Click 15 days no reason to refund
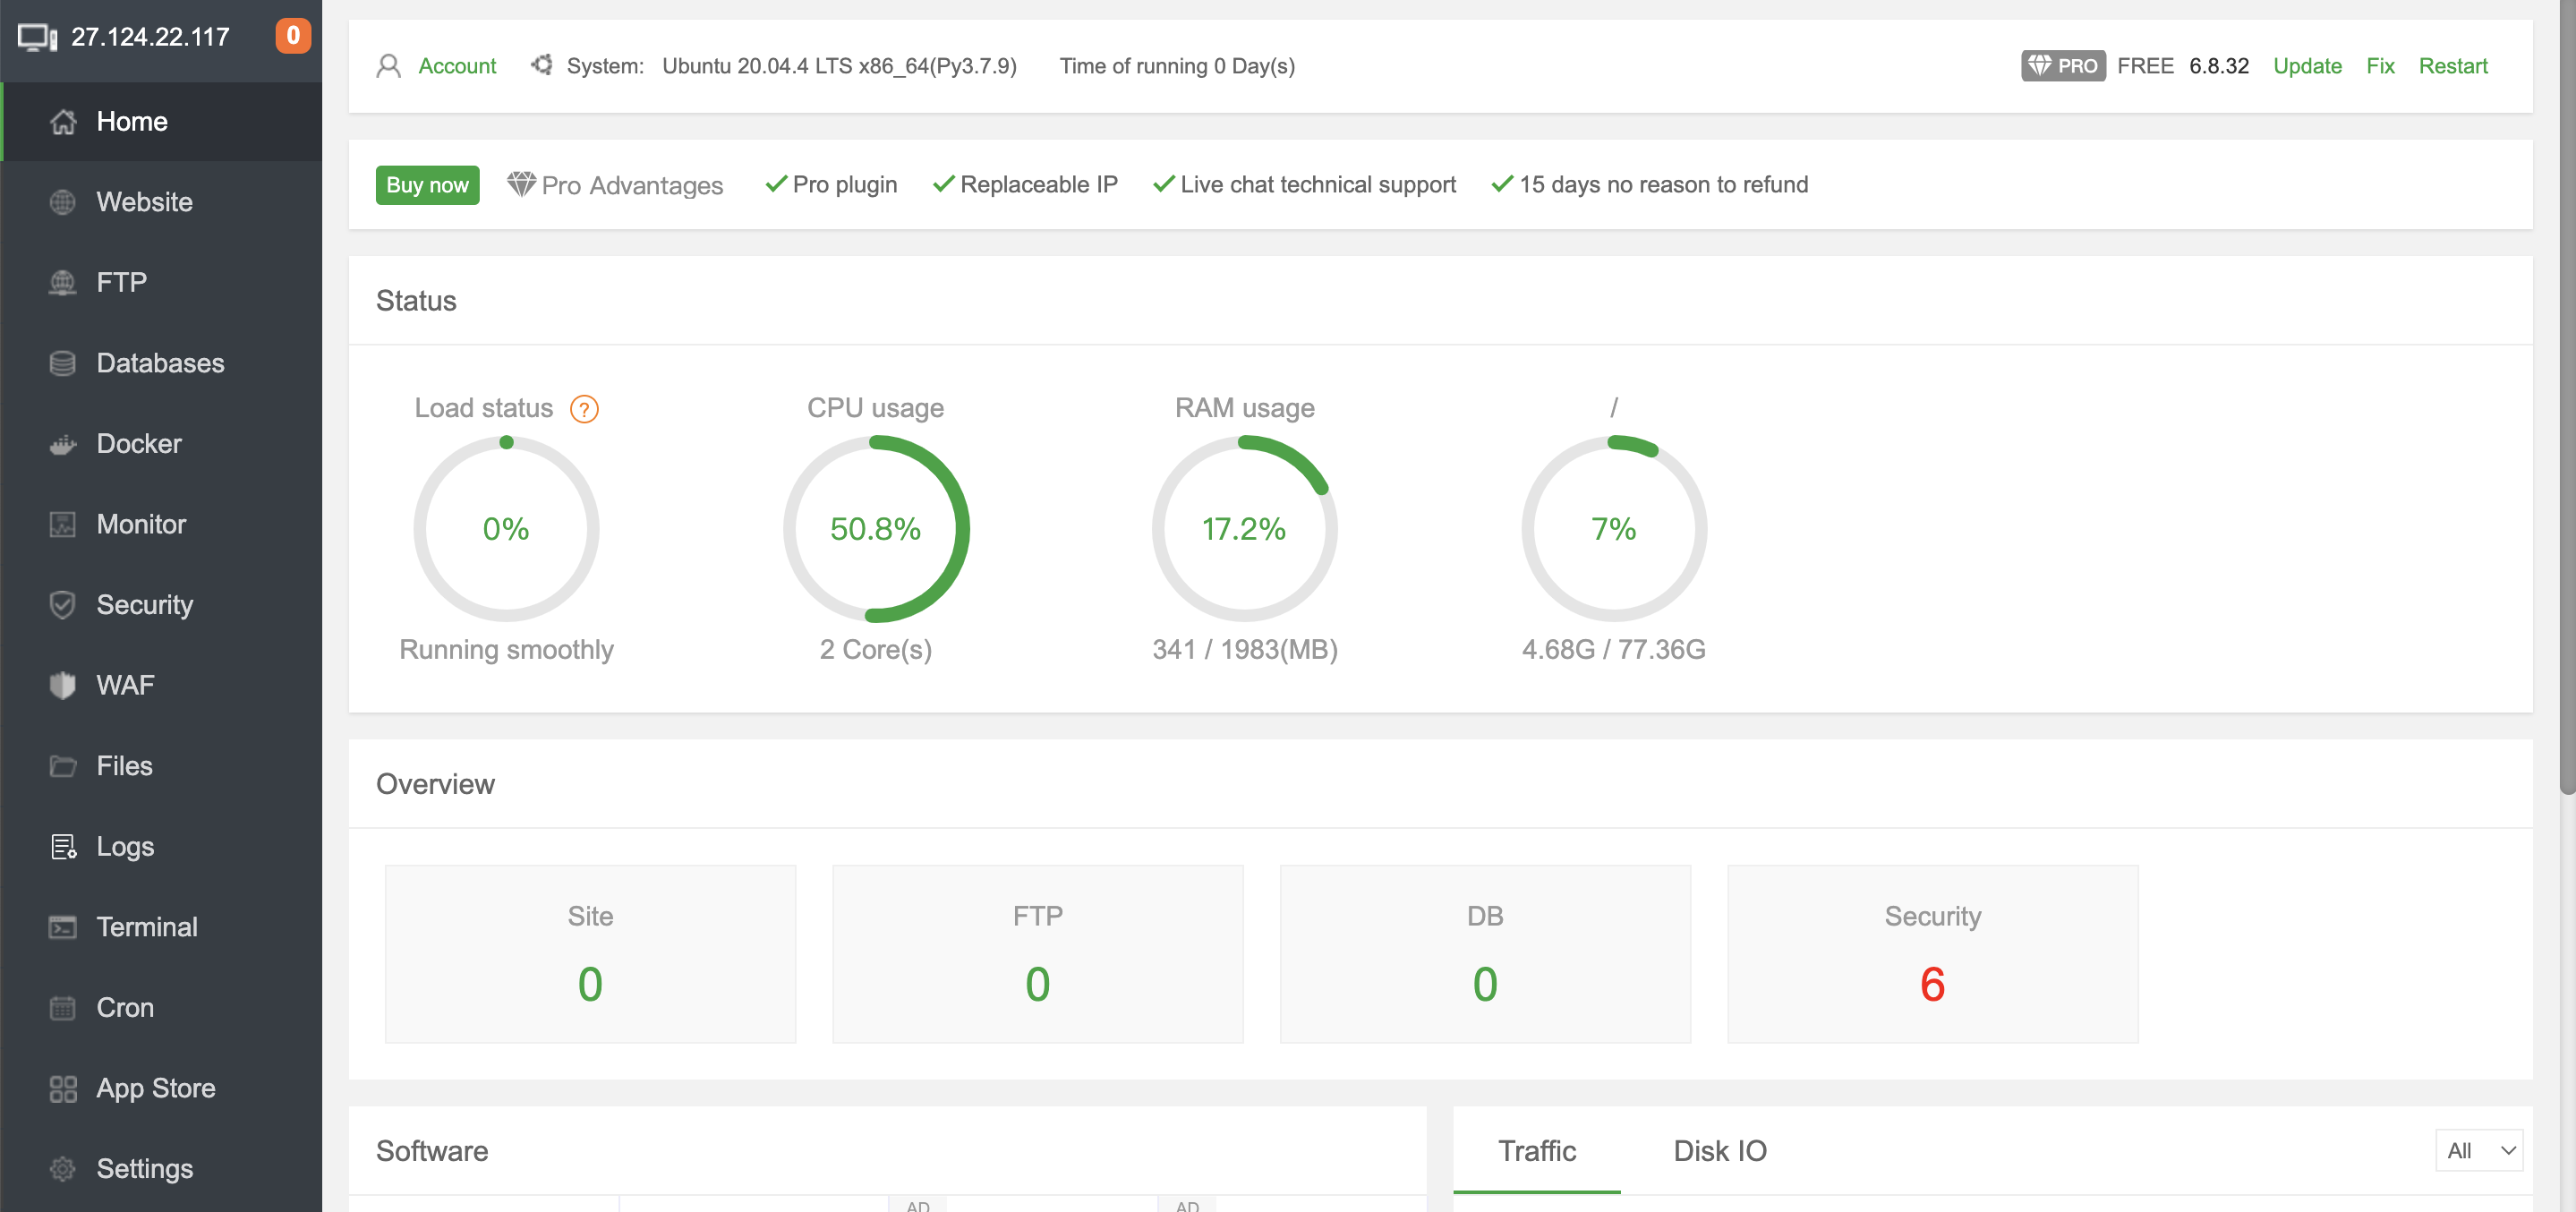2576x1212 pixels. (x=1663, y=185)
